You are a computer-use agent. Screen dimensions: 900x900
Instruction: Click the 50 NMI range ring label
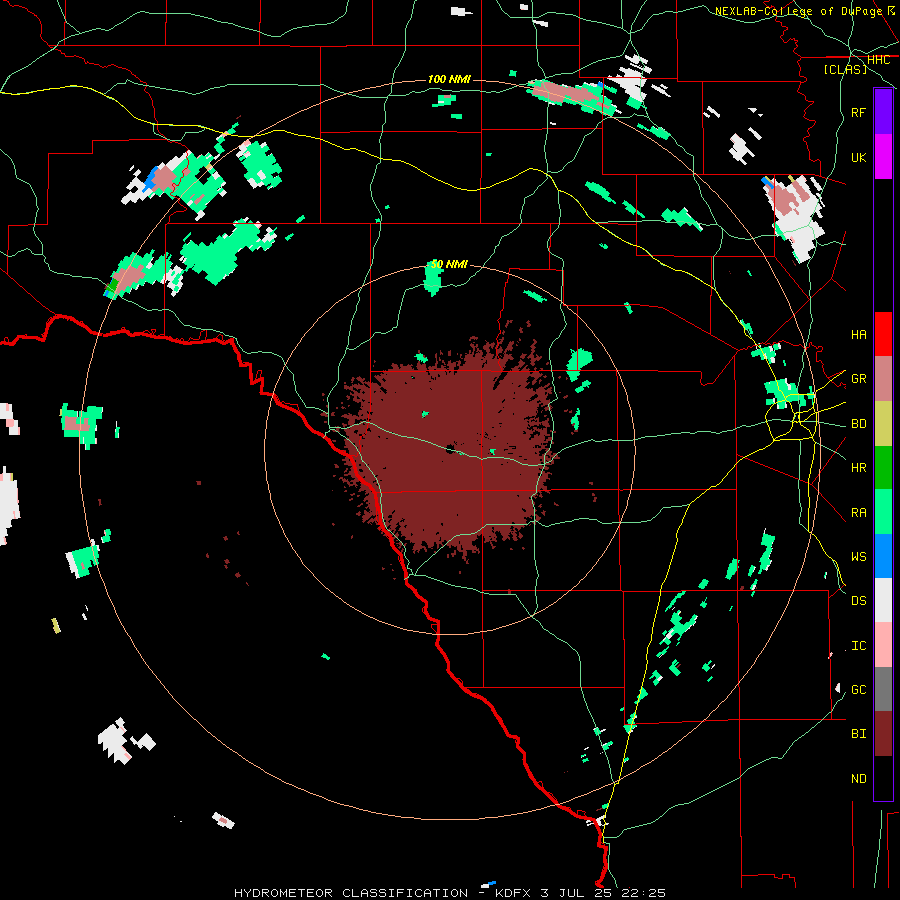coord(449,265)
